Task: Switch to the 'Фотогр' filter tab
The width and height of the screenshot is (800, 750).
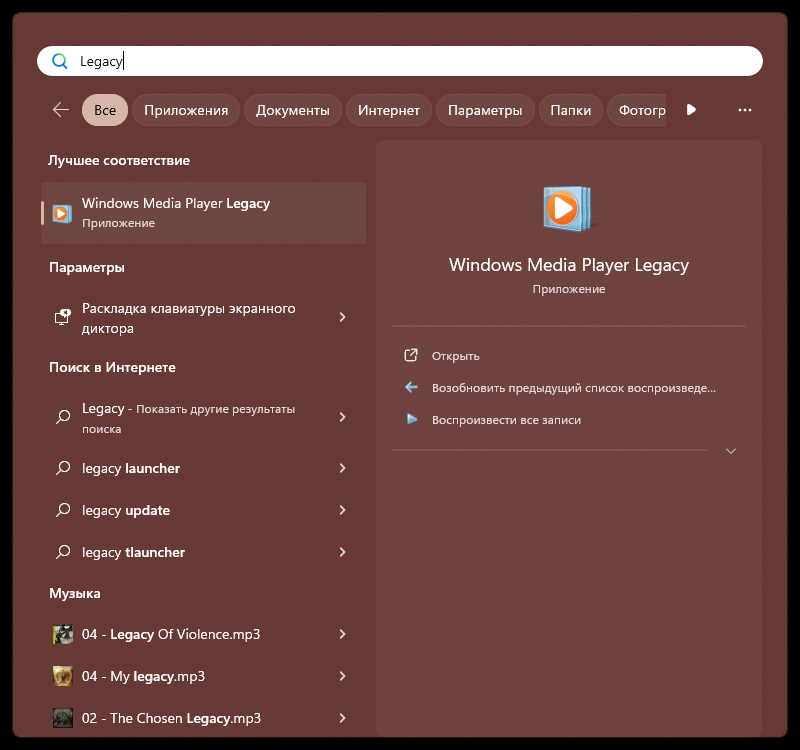Action: pos(637,110)
